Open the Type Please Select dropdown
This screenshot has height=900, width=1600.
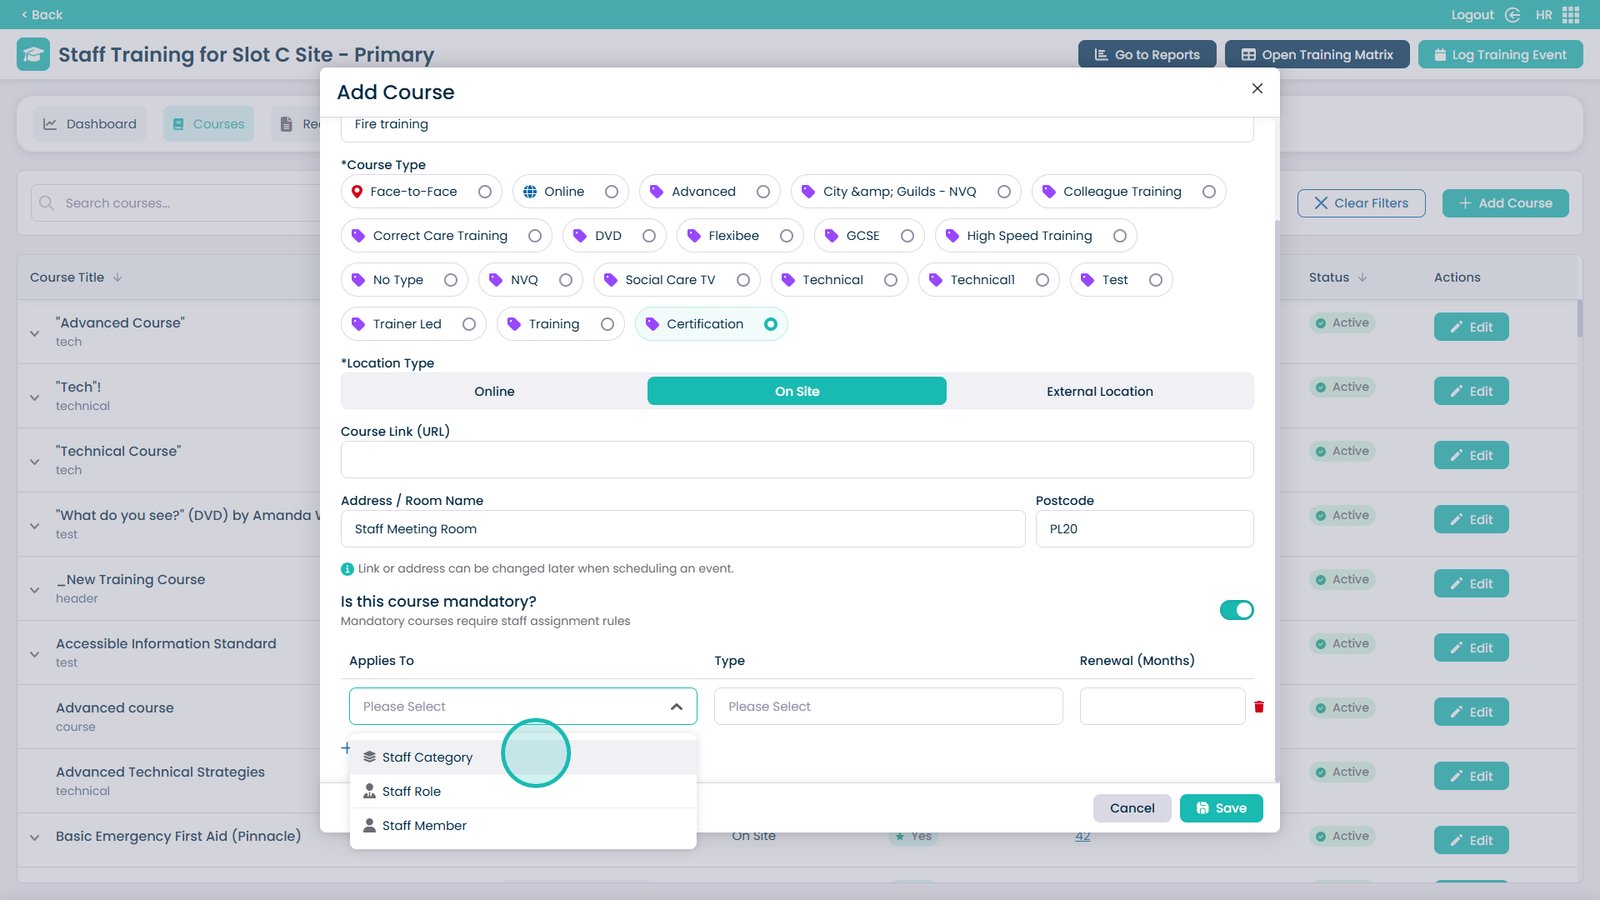(x=888, y=707)
